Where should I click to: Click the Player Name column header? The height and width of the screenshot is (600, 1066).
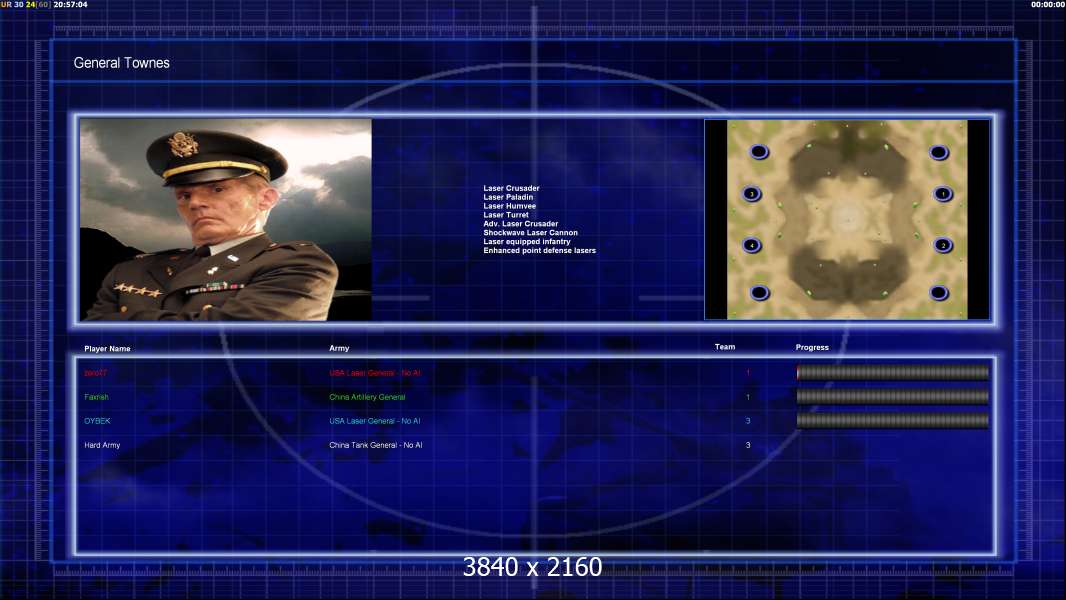tap(107, 349)
